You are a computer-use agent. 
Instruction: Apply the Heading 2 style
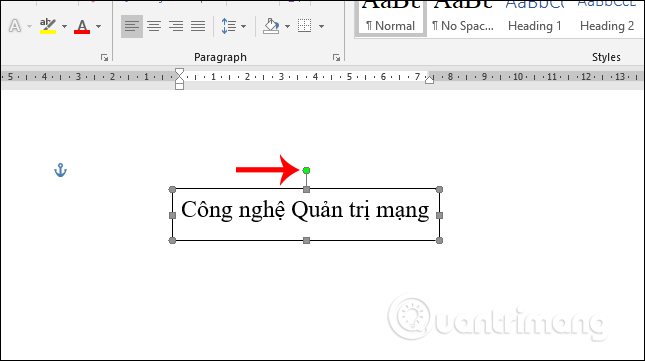point(607,19)
